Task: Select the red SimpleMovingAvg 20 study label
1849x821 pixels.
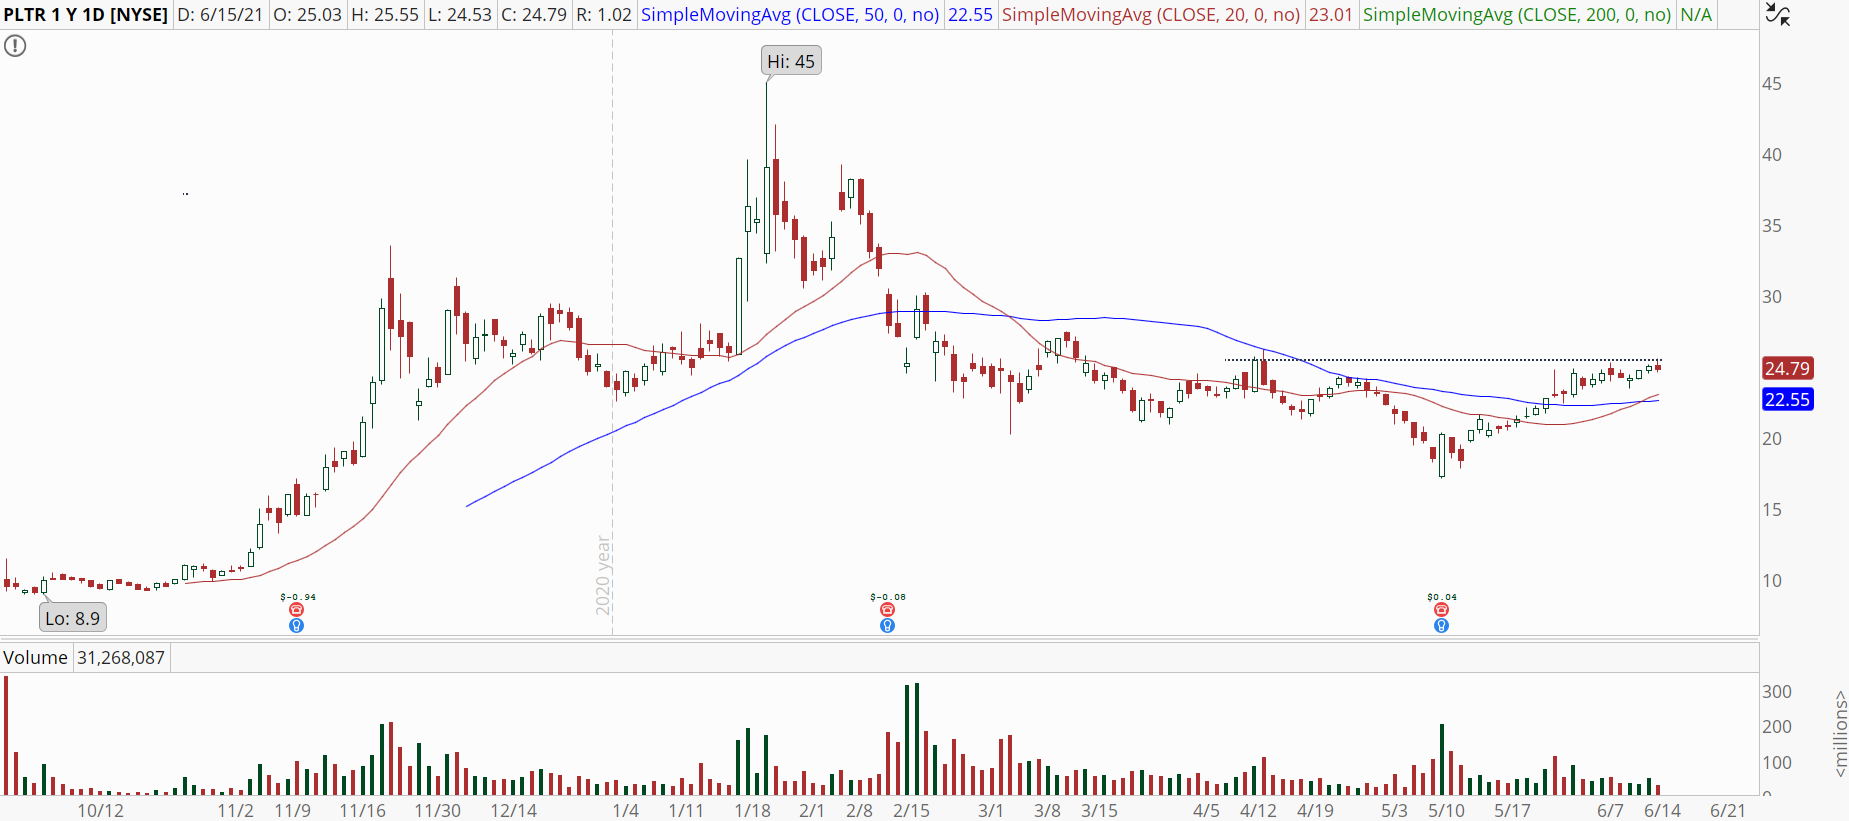Action: (x=1151, y=15)
